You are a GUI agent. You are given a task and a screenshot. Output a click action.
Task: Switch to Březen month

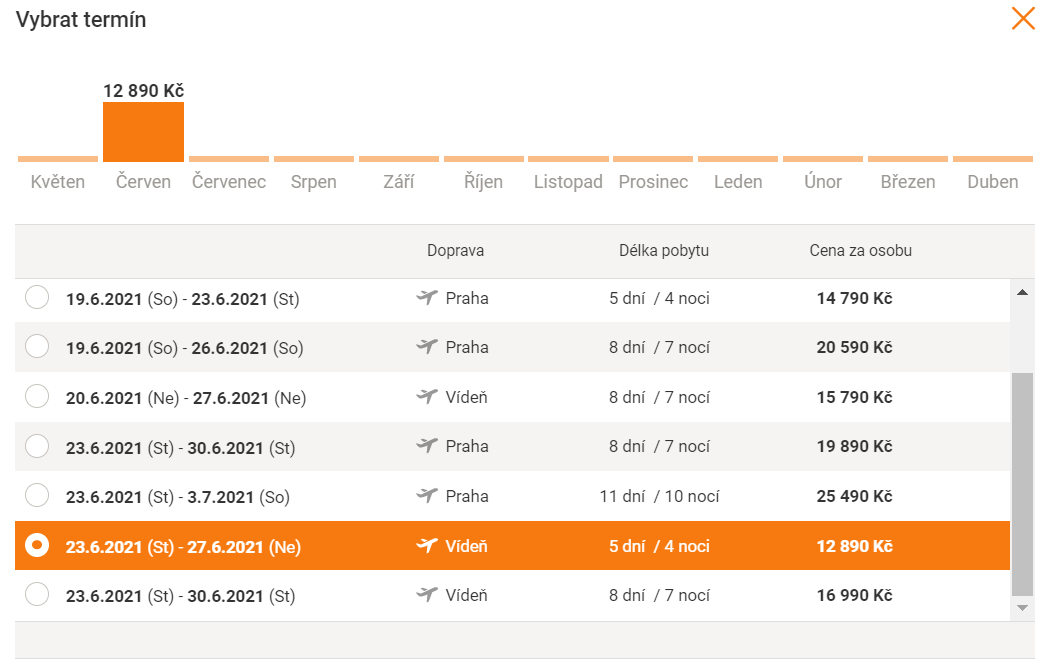[908, 181]
